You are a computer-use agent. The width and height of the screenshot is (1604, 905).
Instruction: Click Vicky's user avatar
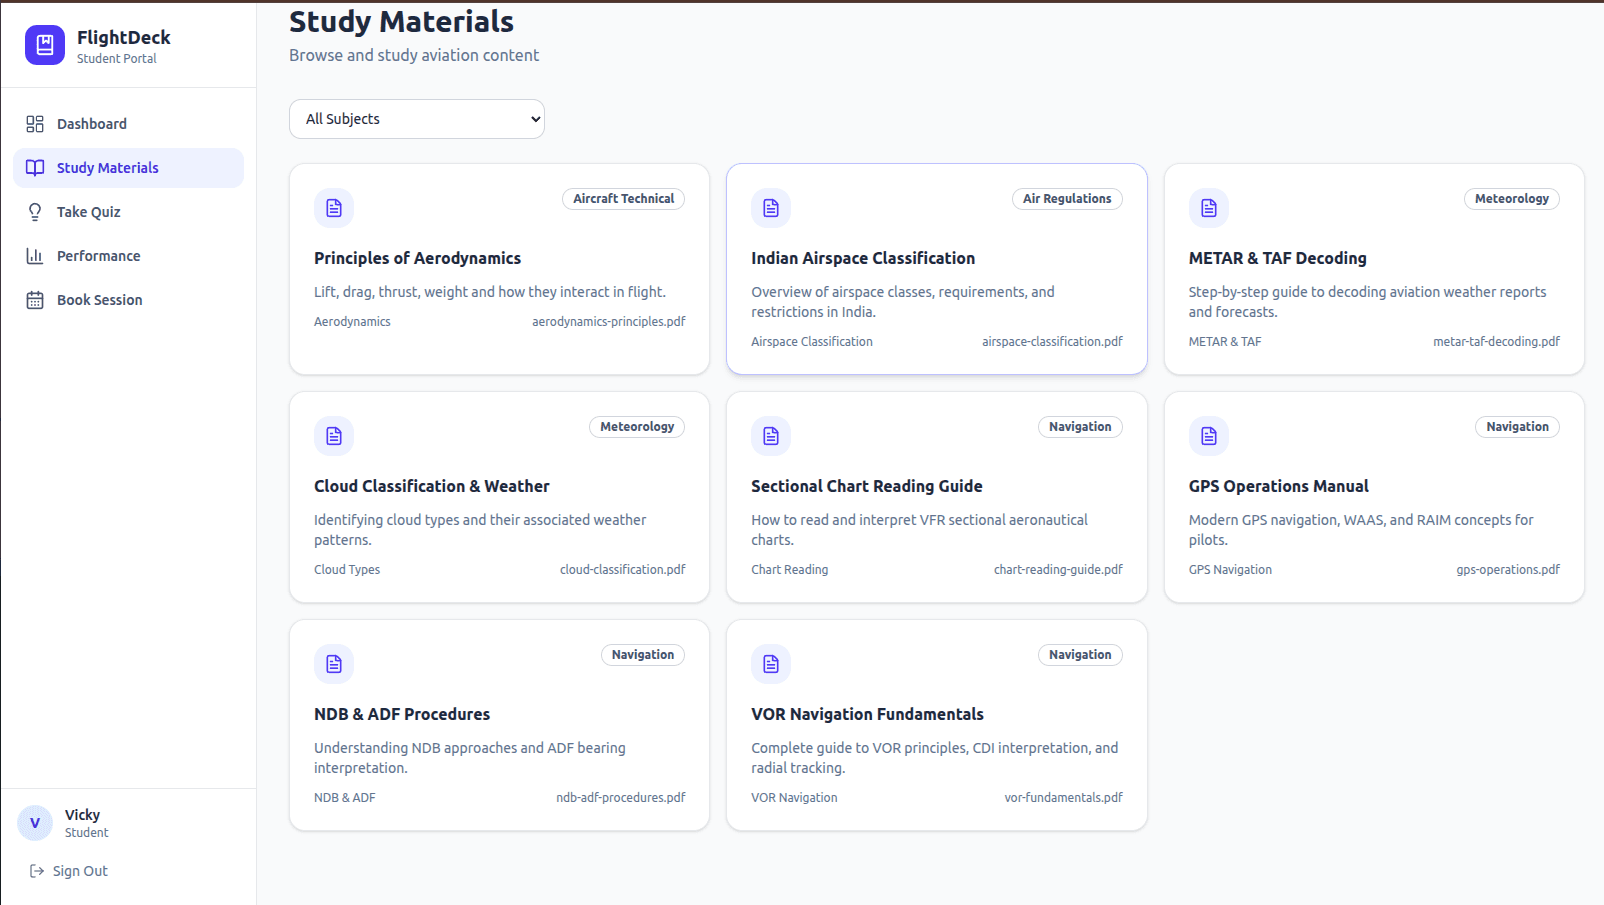pyautogui.click(x=35, y=823)
